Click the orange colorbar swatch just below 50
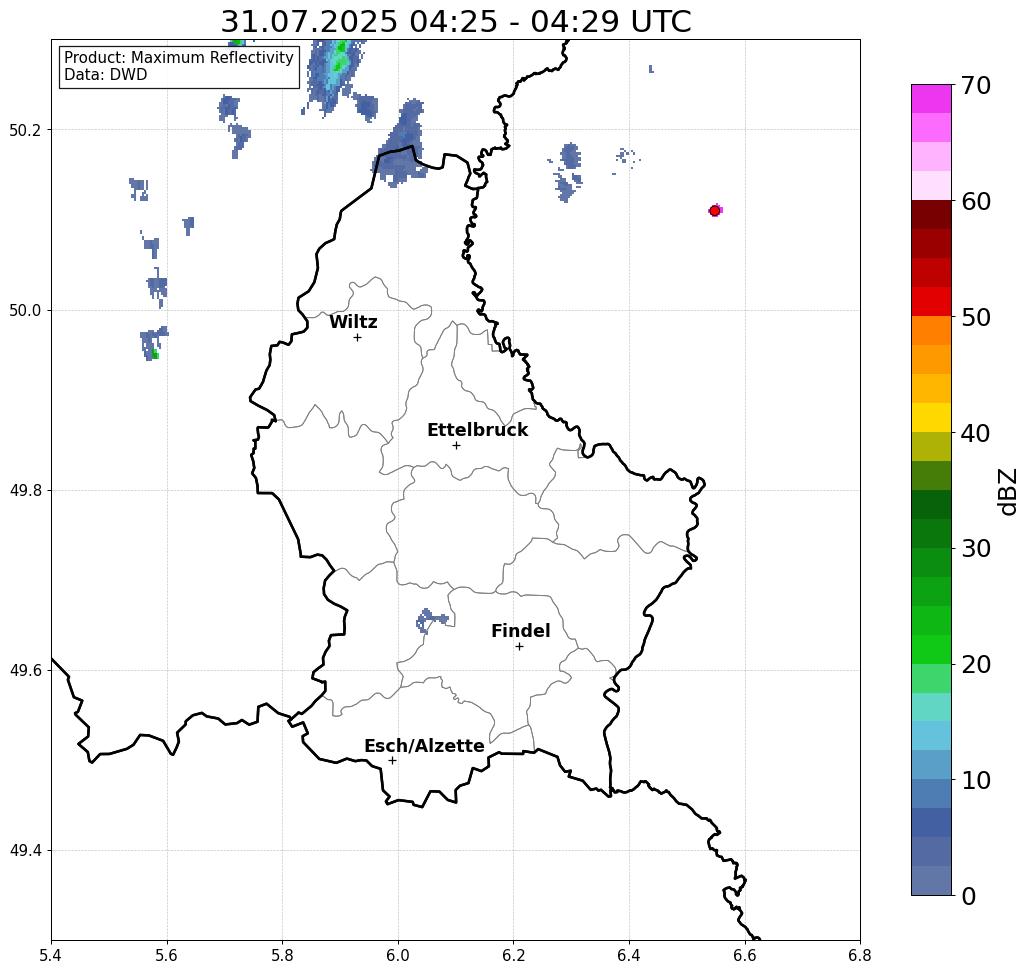Viewport: 1029px width, 973px height. tap(931, 331)
